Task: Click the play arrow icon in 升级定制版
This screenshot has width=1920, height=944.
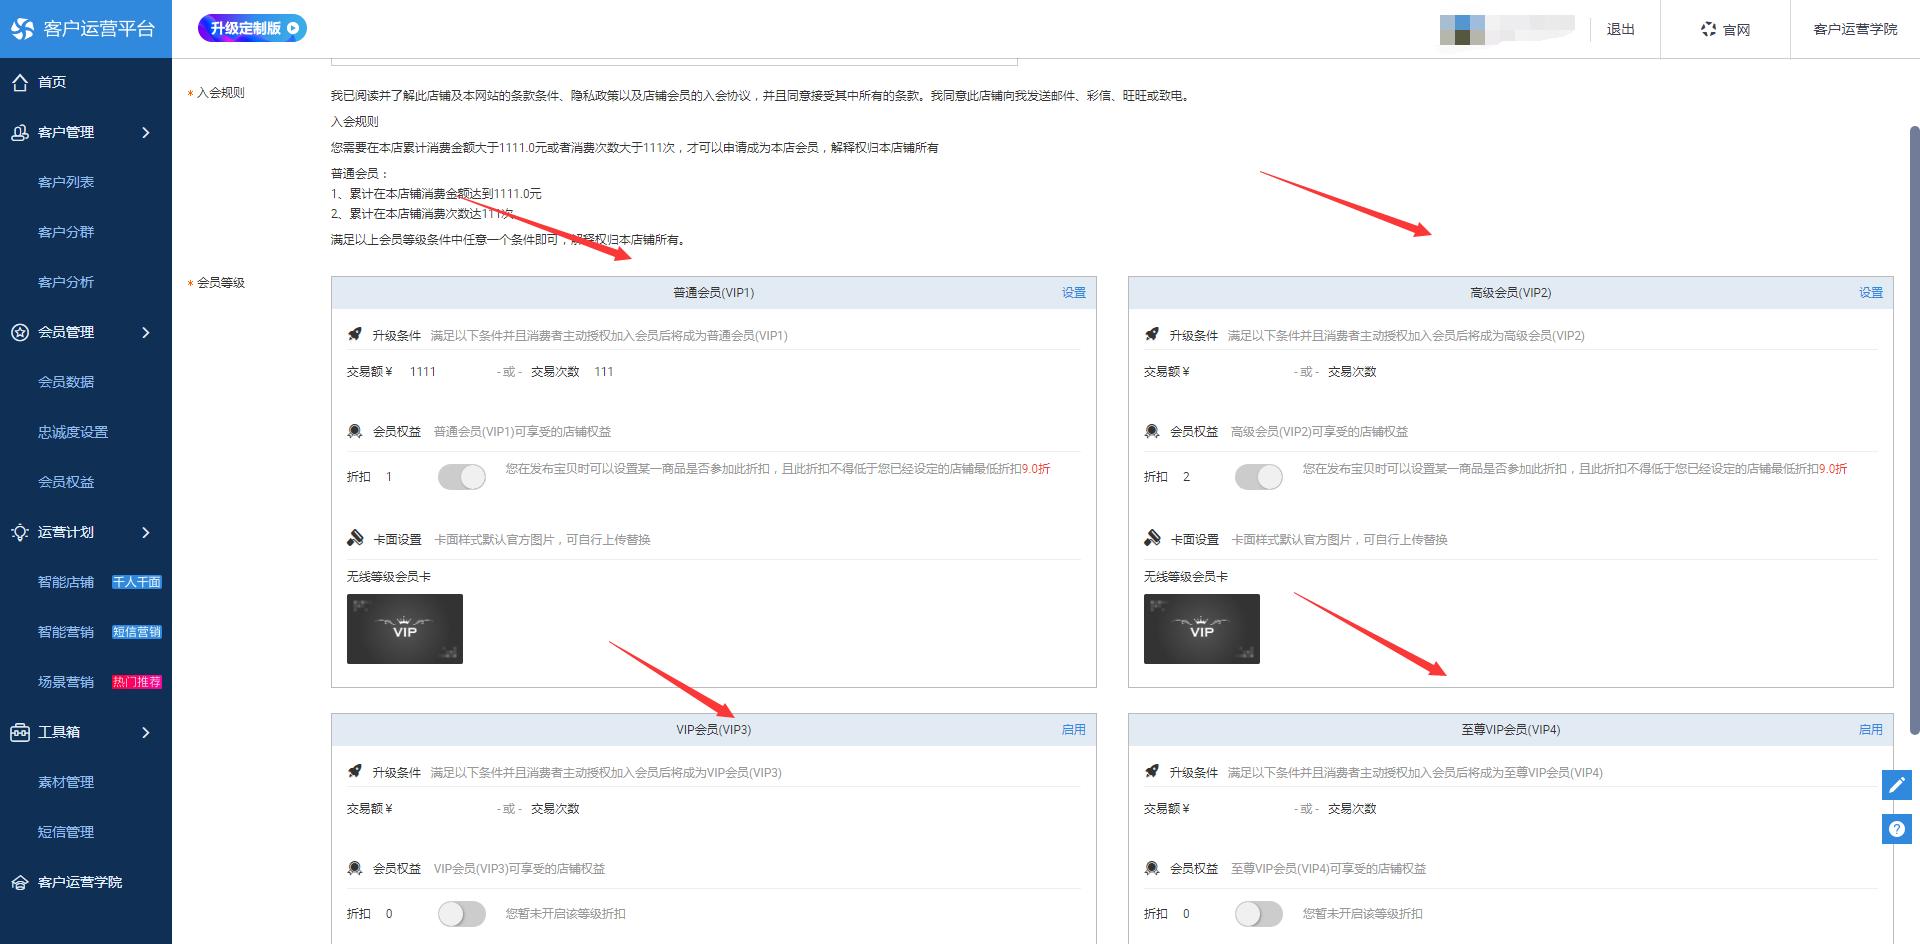Action: [x=293, y=28]
